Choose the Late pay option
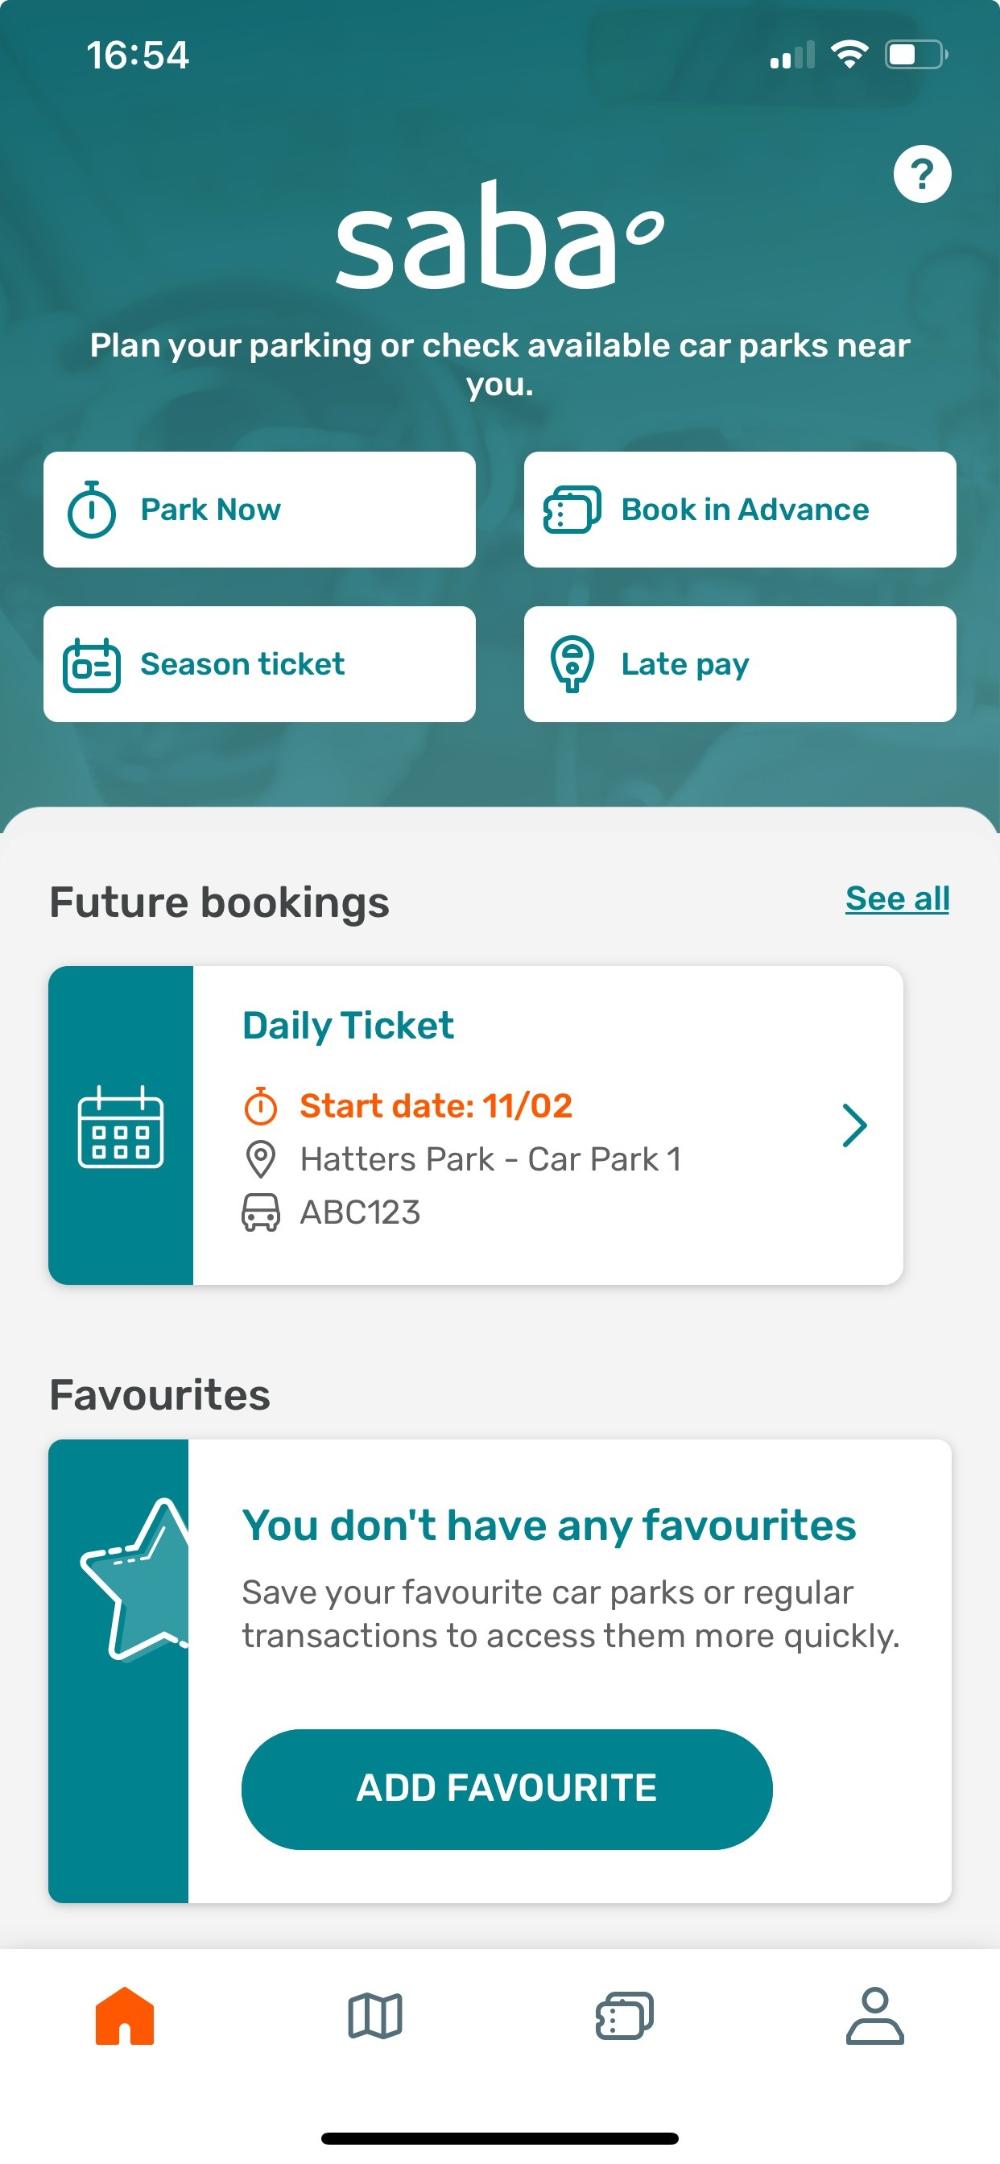Image resolution: width=1000 pixels, height=2164 pixels. pyautogui.click(x=740, y=664)
